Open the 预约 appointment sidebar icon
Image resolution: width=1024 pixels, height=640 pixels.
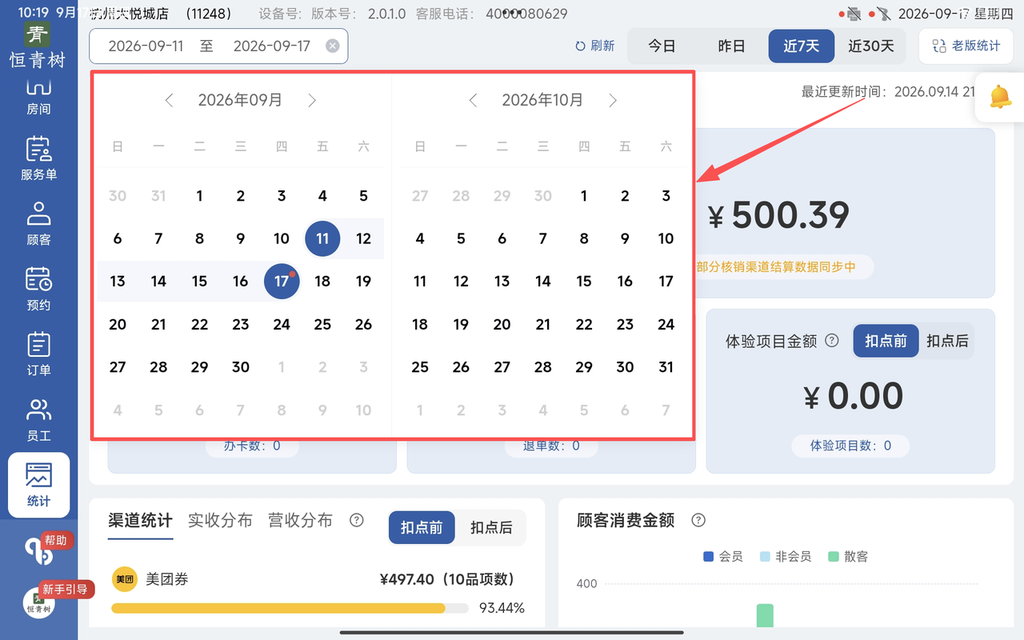39,289
